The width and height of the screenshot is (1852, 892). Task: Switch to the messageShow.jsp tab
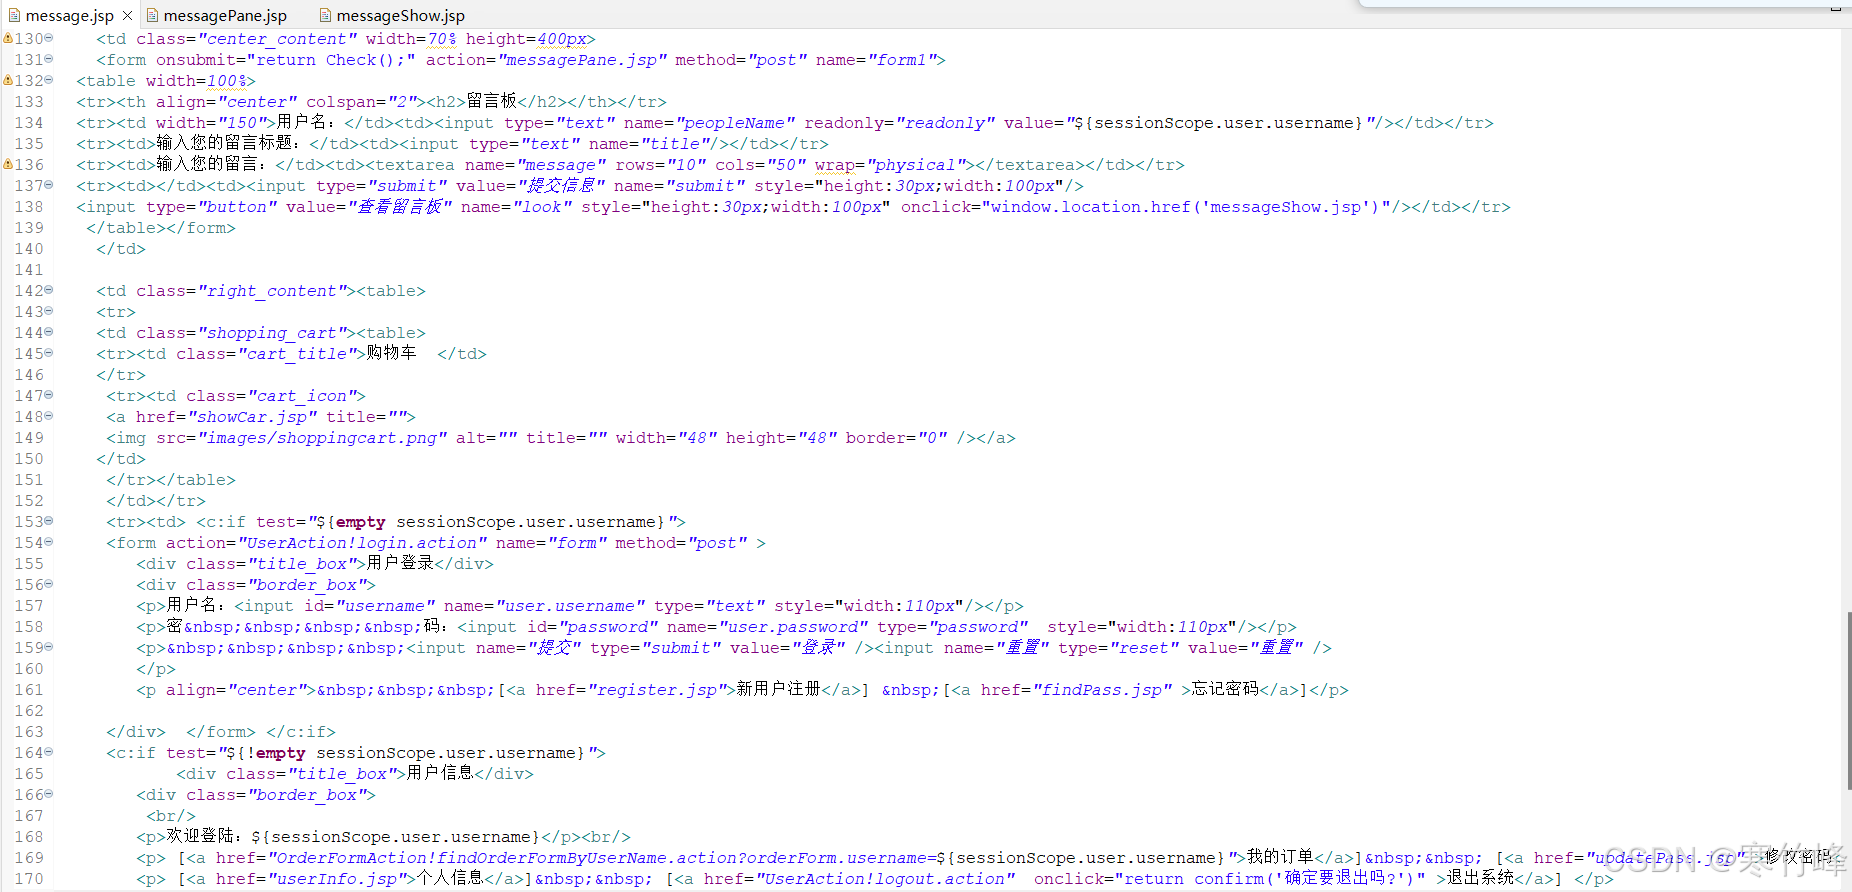coord(400,15)
